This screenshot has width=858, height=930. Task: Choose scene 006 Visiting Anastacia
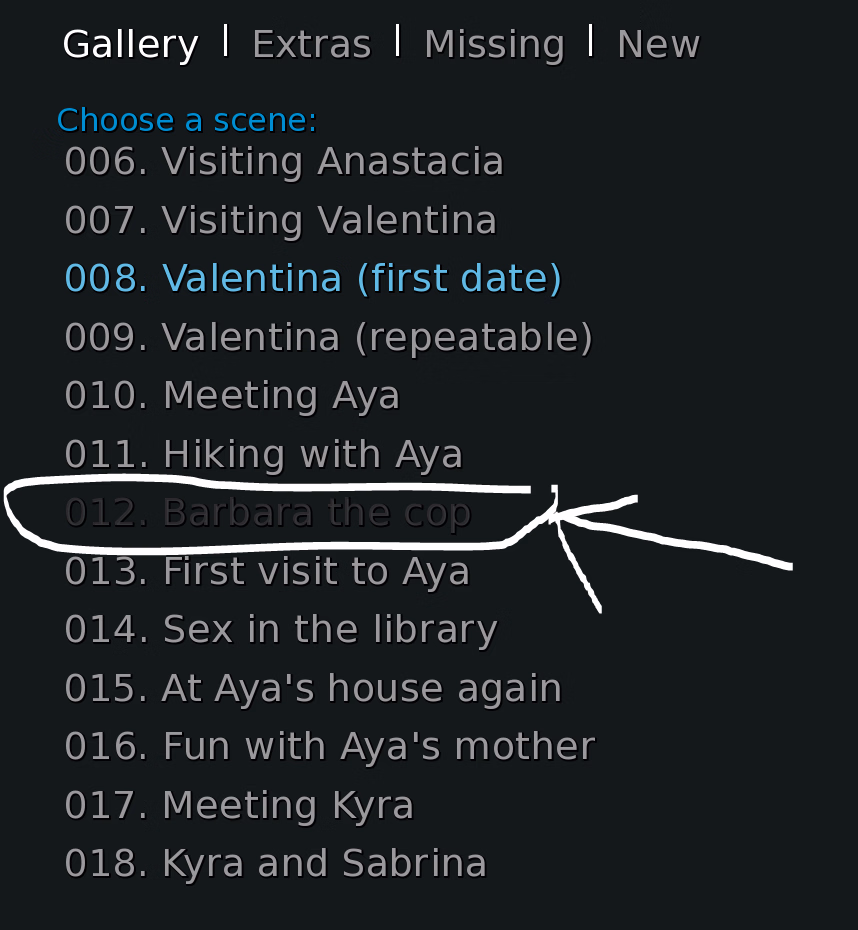(284, 162)
